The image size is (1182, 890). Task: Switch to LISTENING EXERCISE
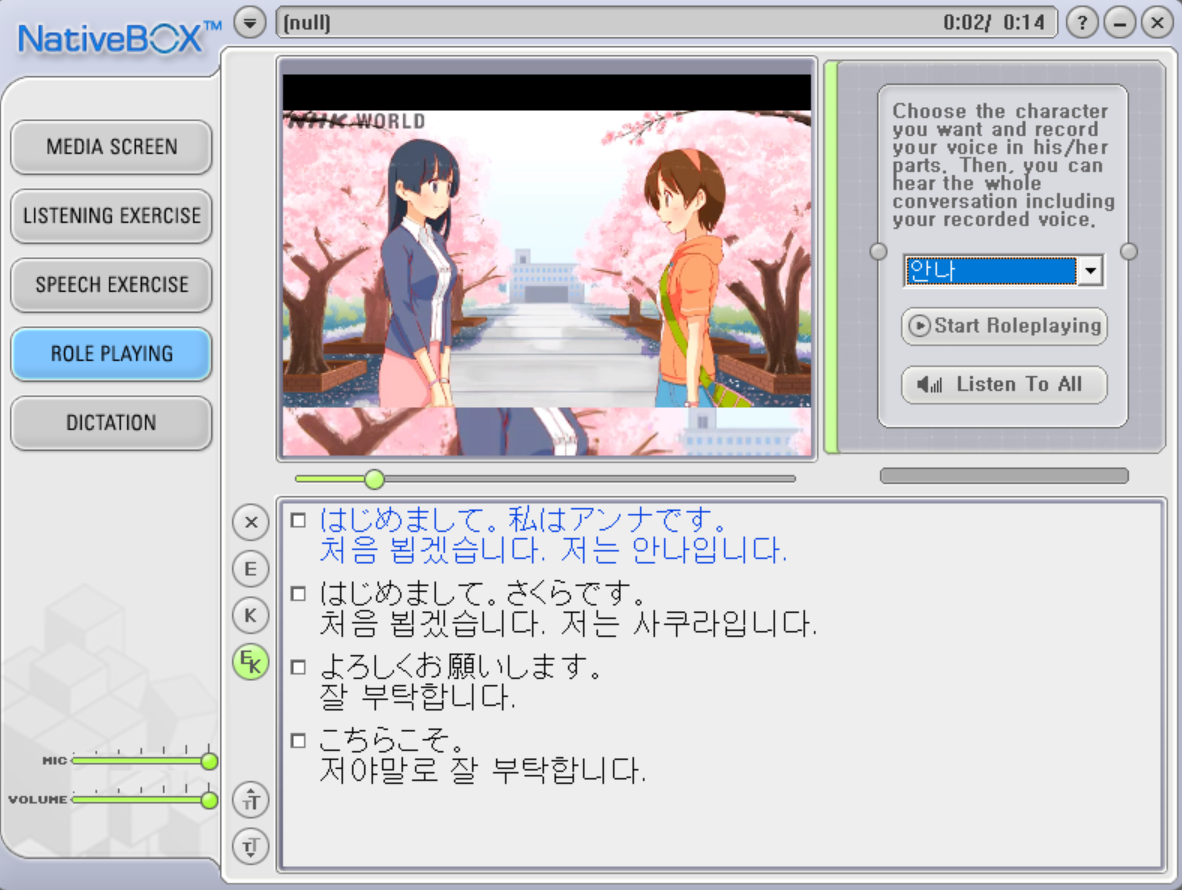[112, 216]
